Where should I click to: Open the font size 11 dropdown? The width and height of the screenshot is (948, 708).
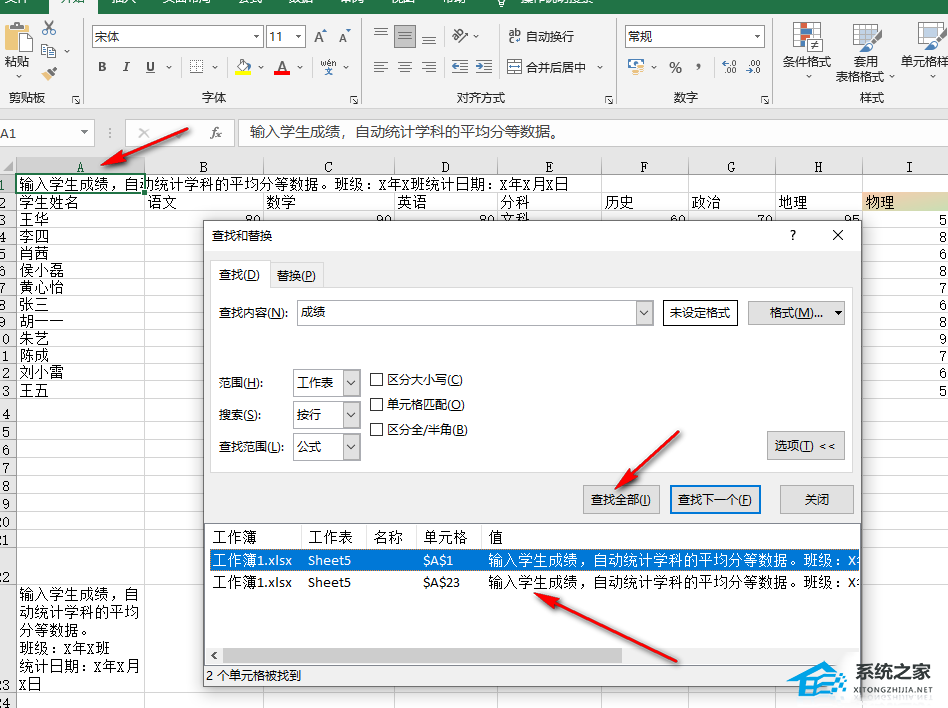[299, 37]
